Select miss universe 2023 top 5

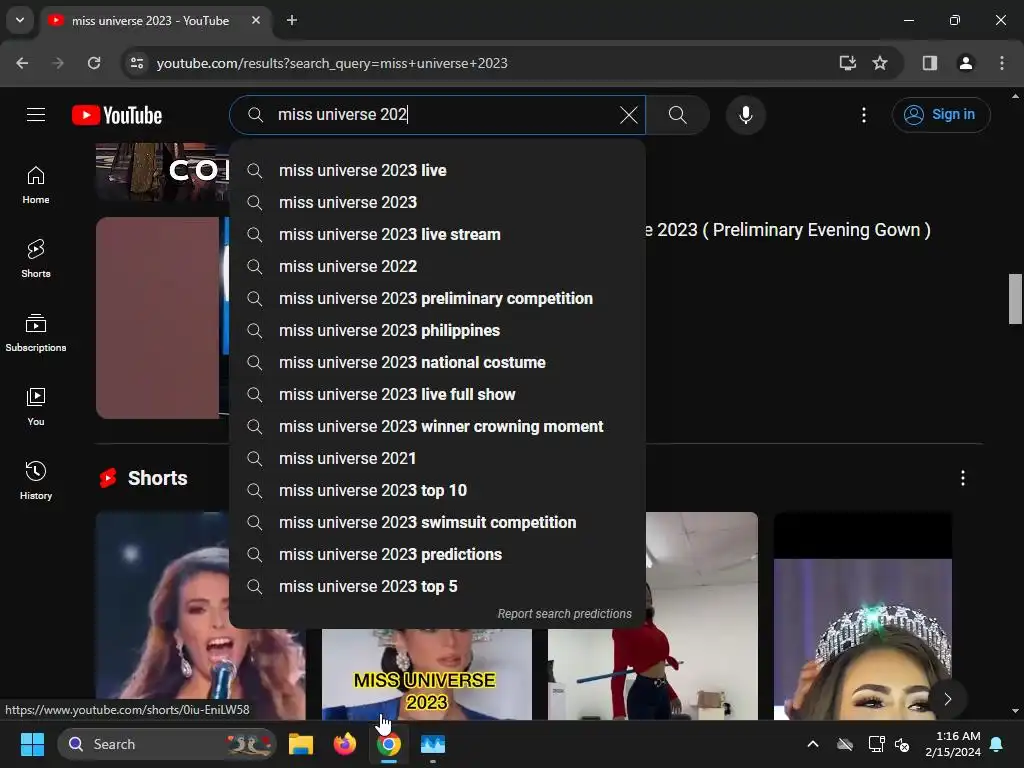pos(438,586)
